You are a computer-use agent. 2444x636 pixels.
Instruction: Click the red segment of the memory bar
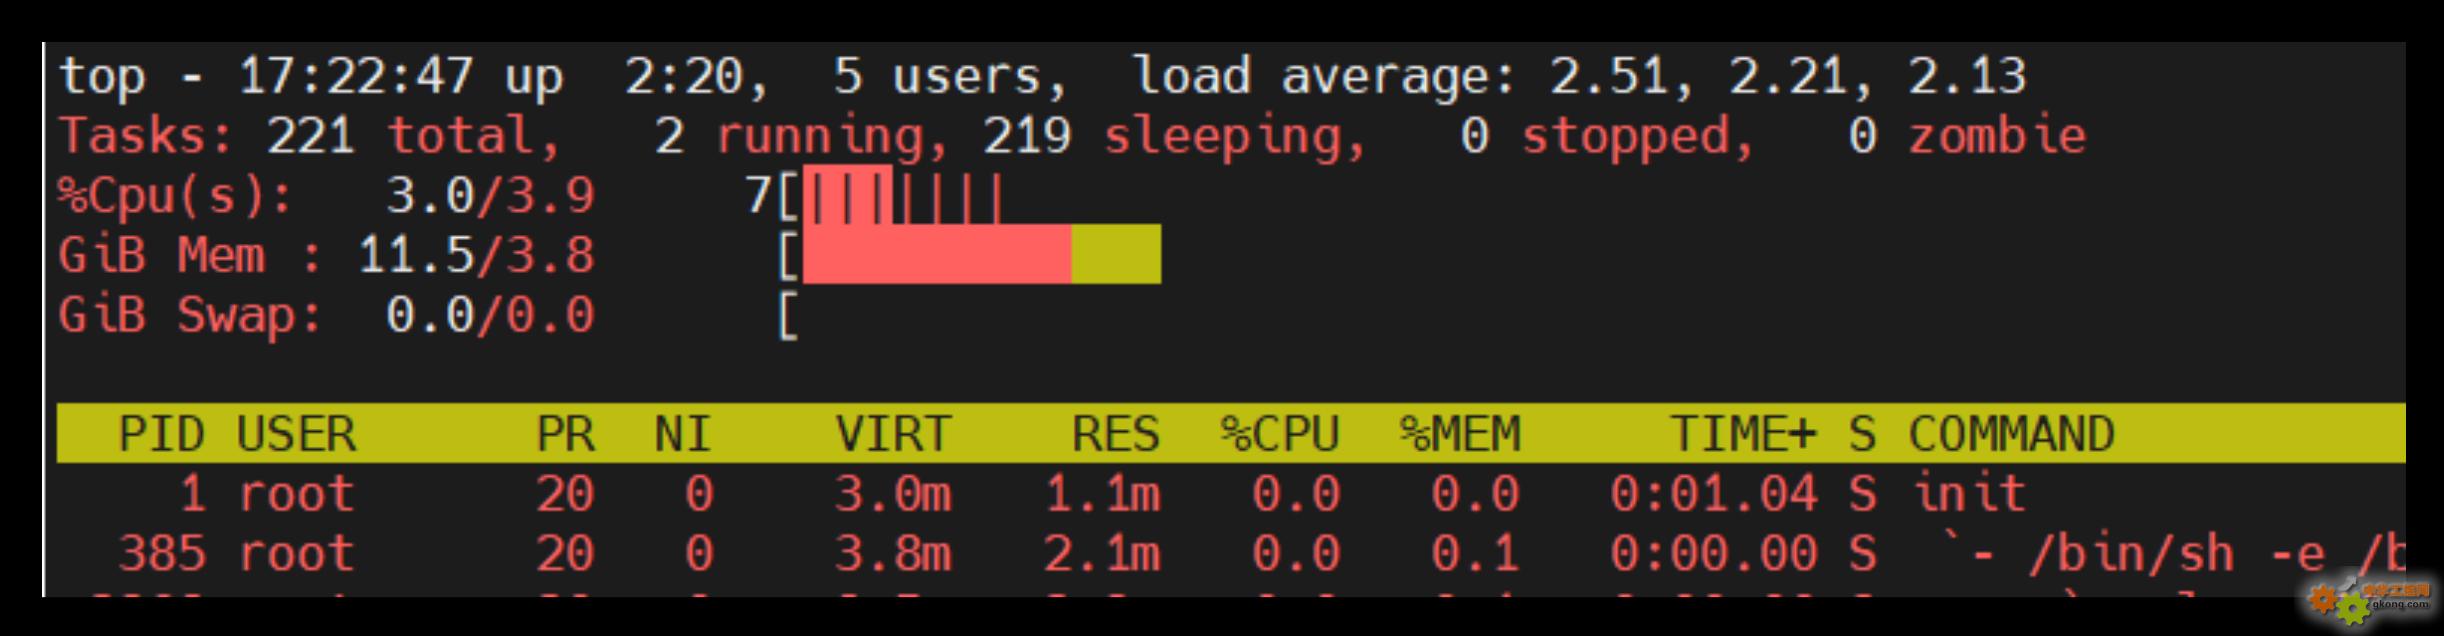pyautogui.click(x=936, y=254)
